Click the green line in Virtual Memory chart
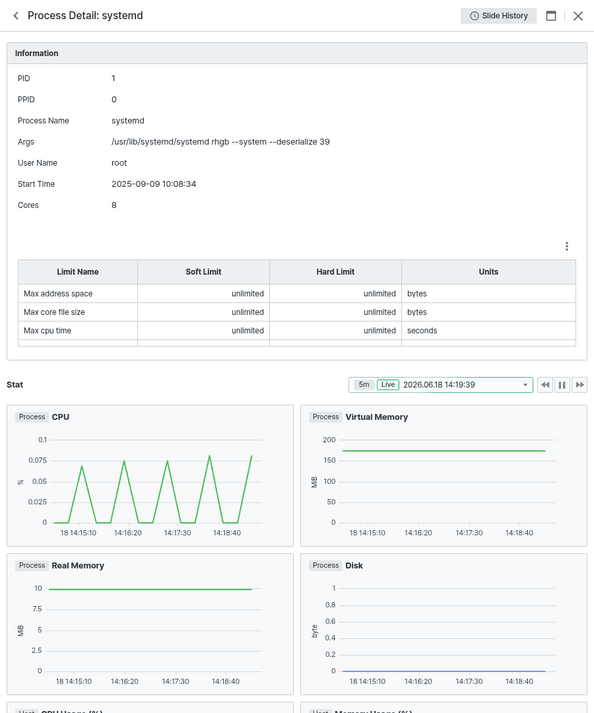 point(444,451)
